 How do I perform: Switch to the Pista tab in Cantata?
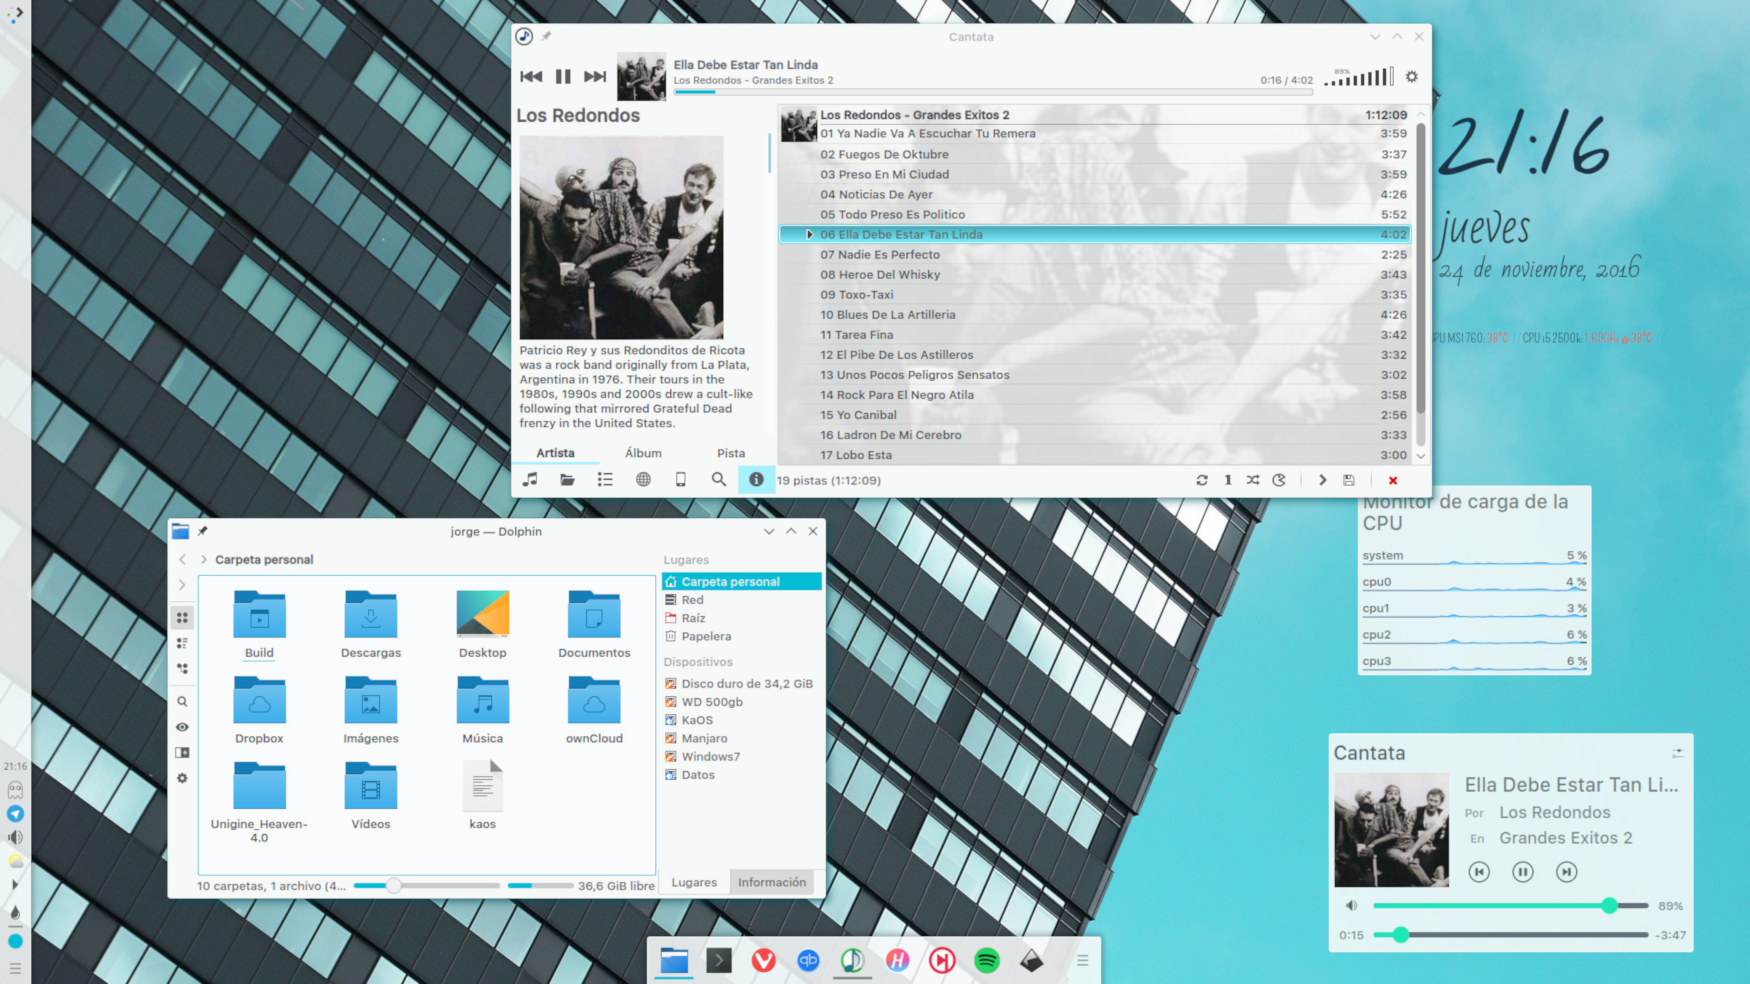pos(731,453)
